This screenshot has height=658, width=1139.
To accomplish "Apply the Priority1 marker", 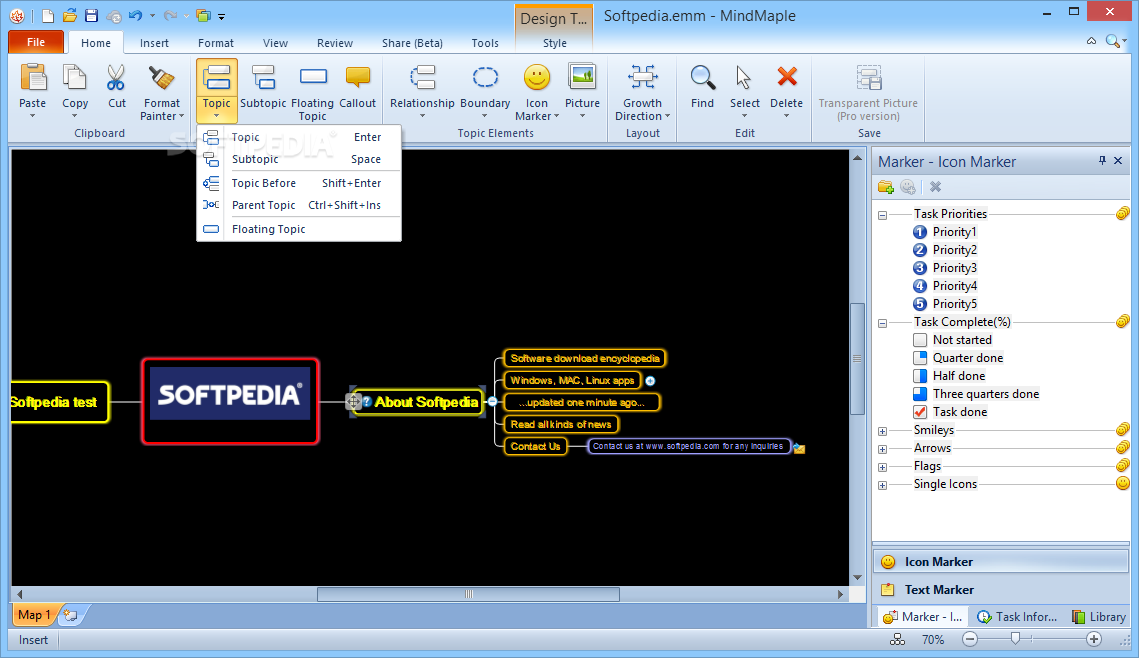I will click(944, 232).
